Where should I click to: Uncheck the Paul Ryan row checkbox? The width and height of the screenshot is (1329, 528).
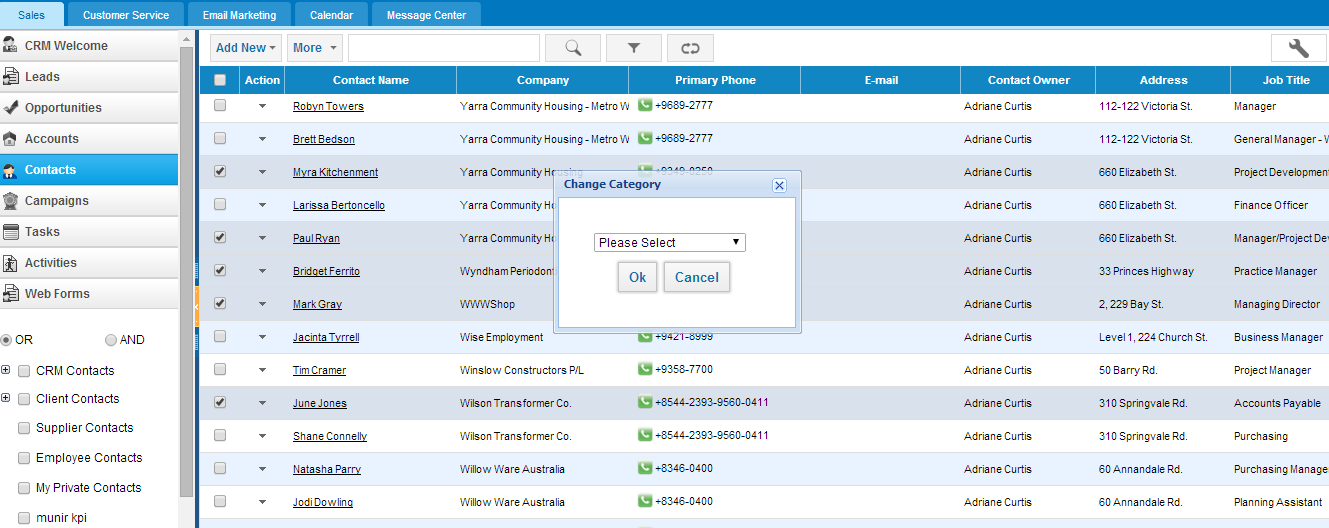(x=220, y=237)
